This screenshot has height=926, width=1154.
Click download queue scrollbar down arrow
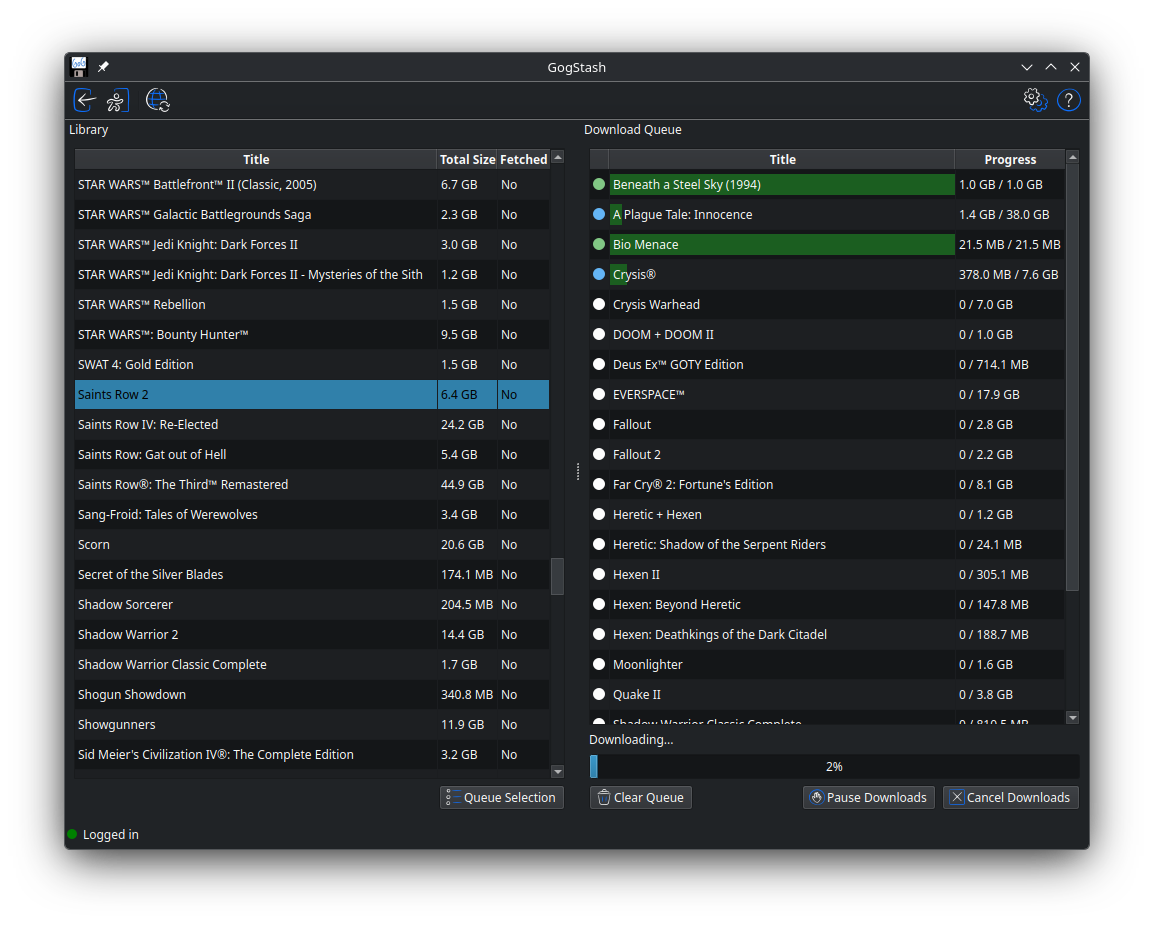(1072, 717)
